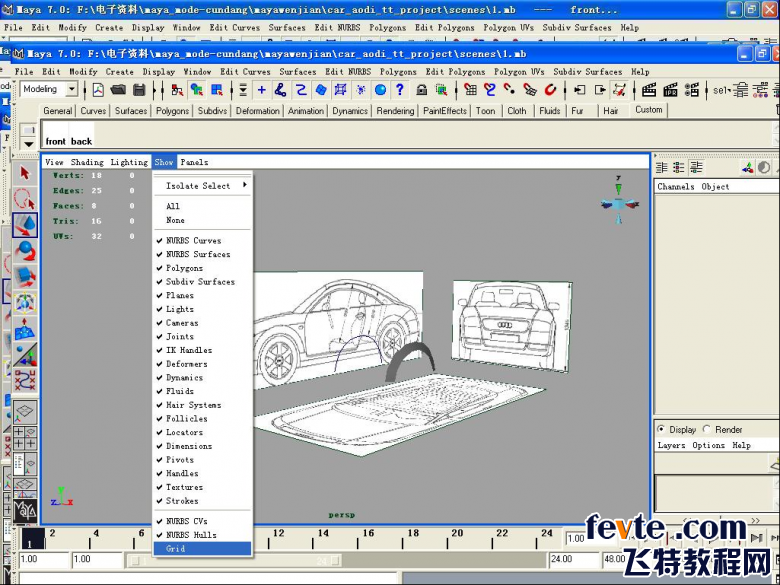Choose the Show Manipulator tool
This screenshot has width=780, height=585.
25,354
